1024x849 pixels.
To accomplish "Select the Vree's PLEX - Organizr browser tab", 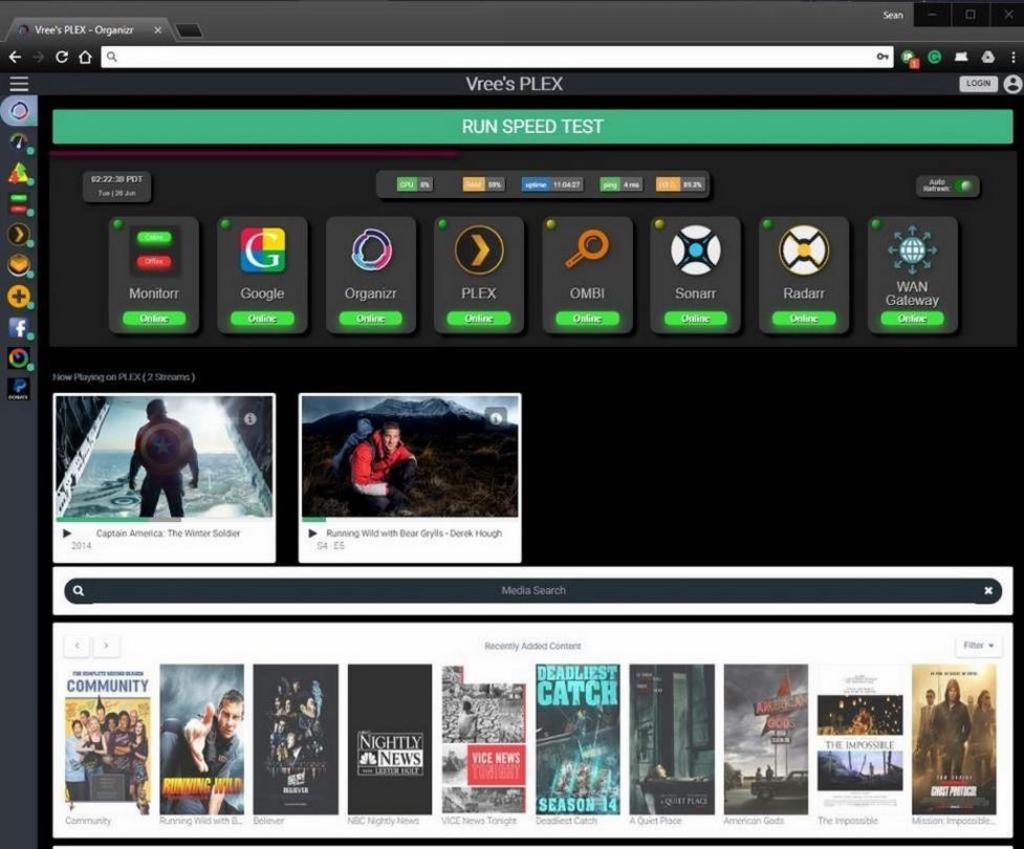I will pyautogui.click(x=88, y=30).
